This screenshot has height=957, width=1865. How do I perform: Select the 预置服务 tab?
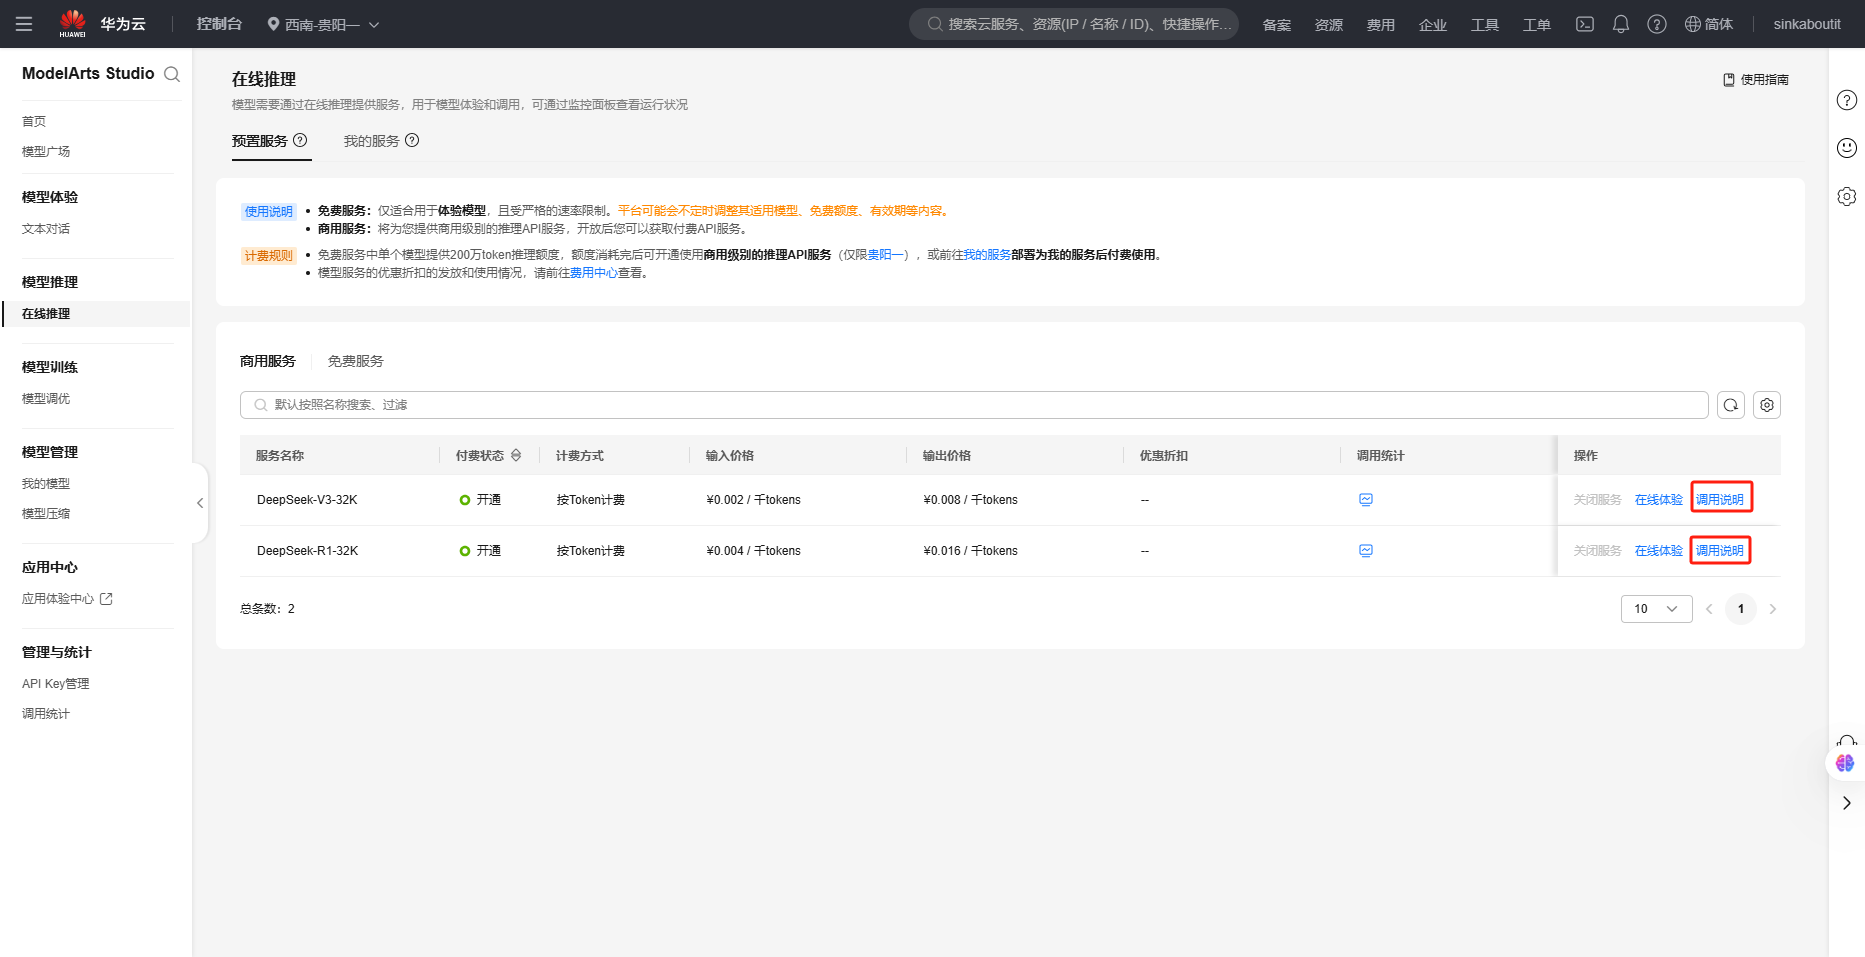[x=260, y=141]
